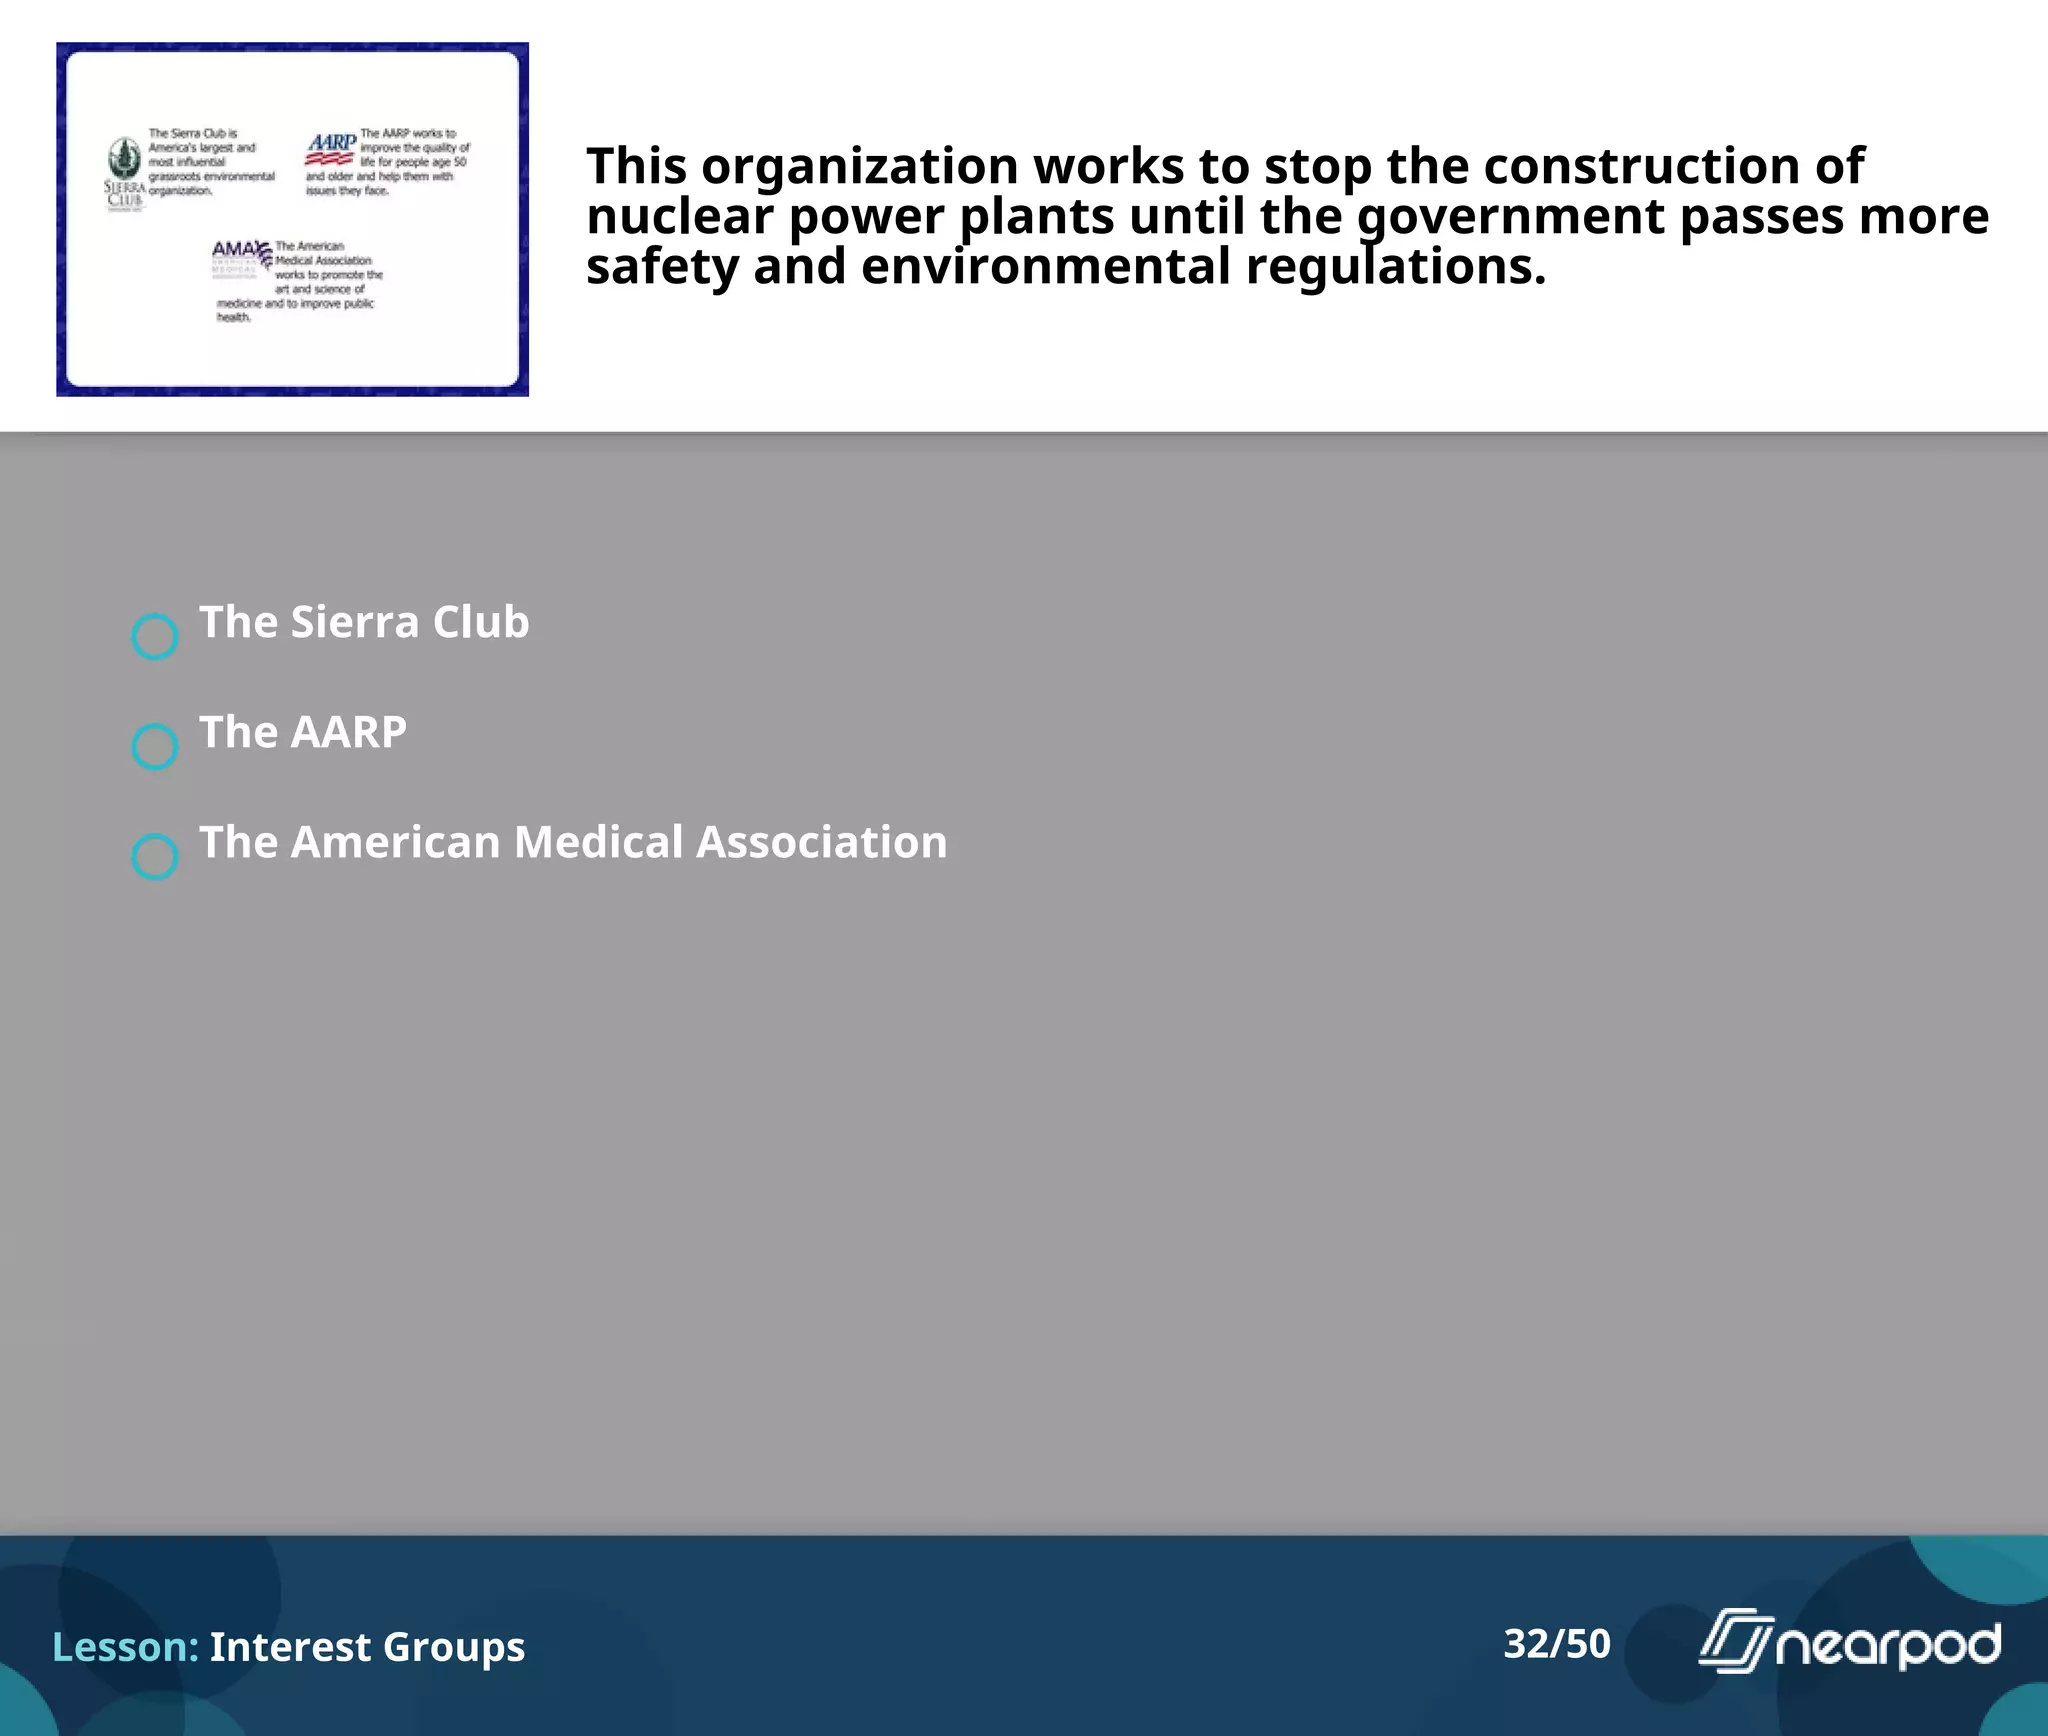Click the lesson title 'Interest Groups'

click(367, 1647)
